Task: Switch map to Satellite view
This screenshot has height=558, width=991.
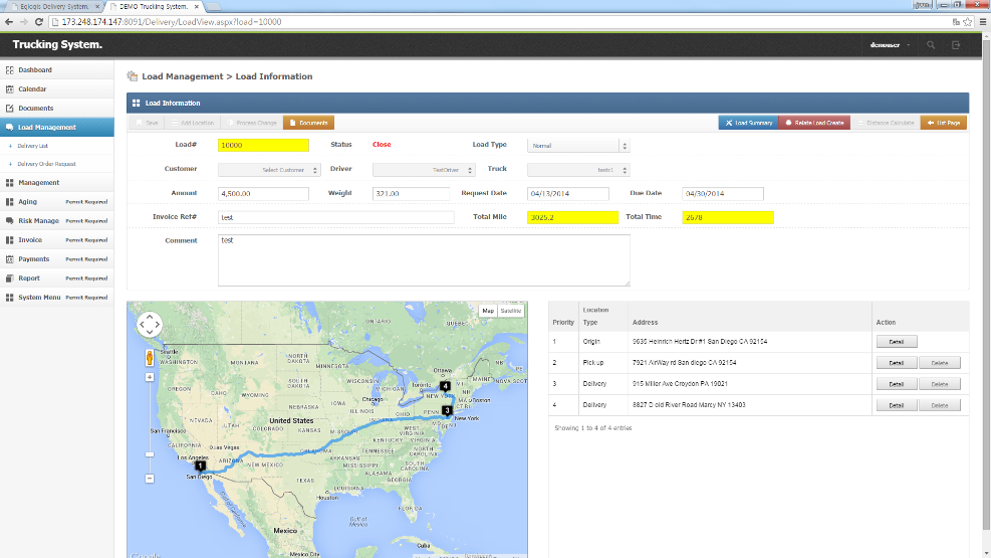Action: [x=511, y=311]
